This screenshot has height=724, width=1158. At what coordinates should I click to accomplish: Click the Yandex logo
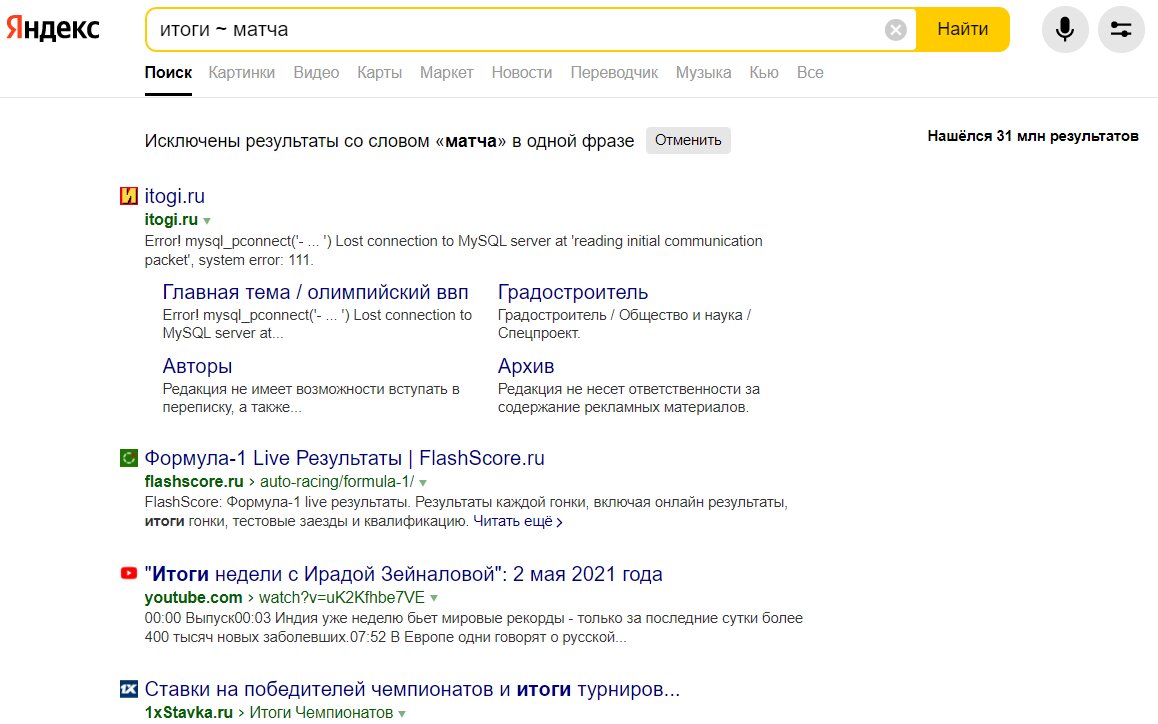pos(52,29)
